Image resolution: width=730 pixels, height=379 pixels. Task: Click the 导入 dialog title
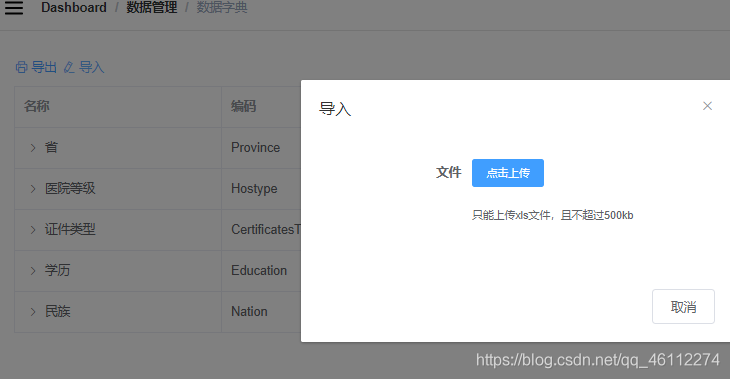point(335,109)
